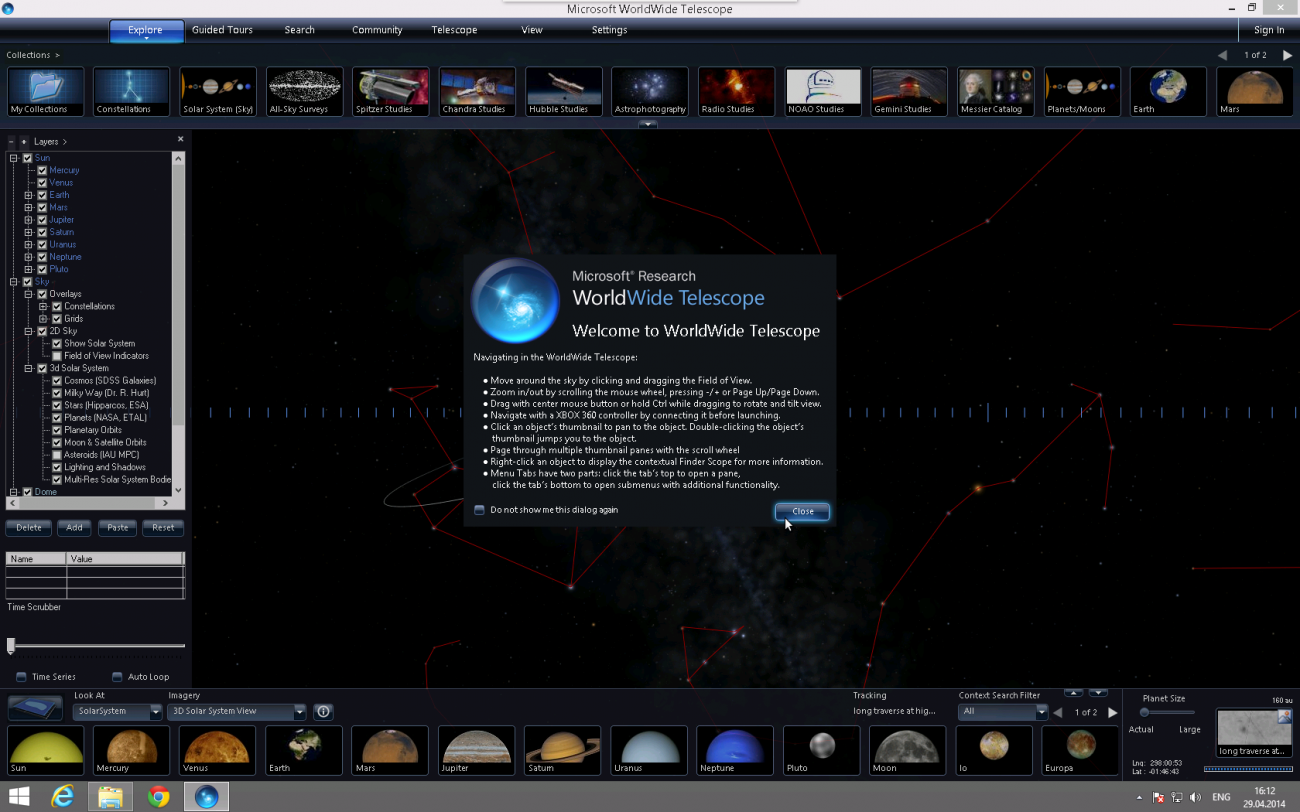Toggle the Planetary Orbits checkbox

point(57,430)
